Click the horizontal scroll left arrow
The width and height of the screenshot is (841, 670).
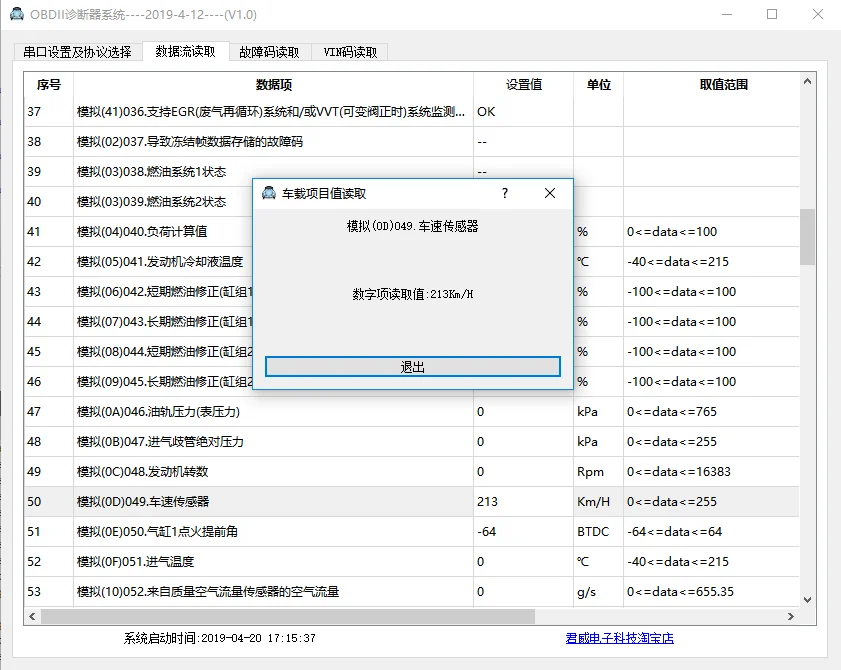(32, 616)
